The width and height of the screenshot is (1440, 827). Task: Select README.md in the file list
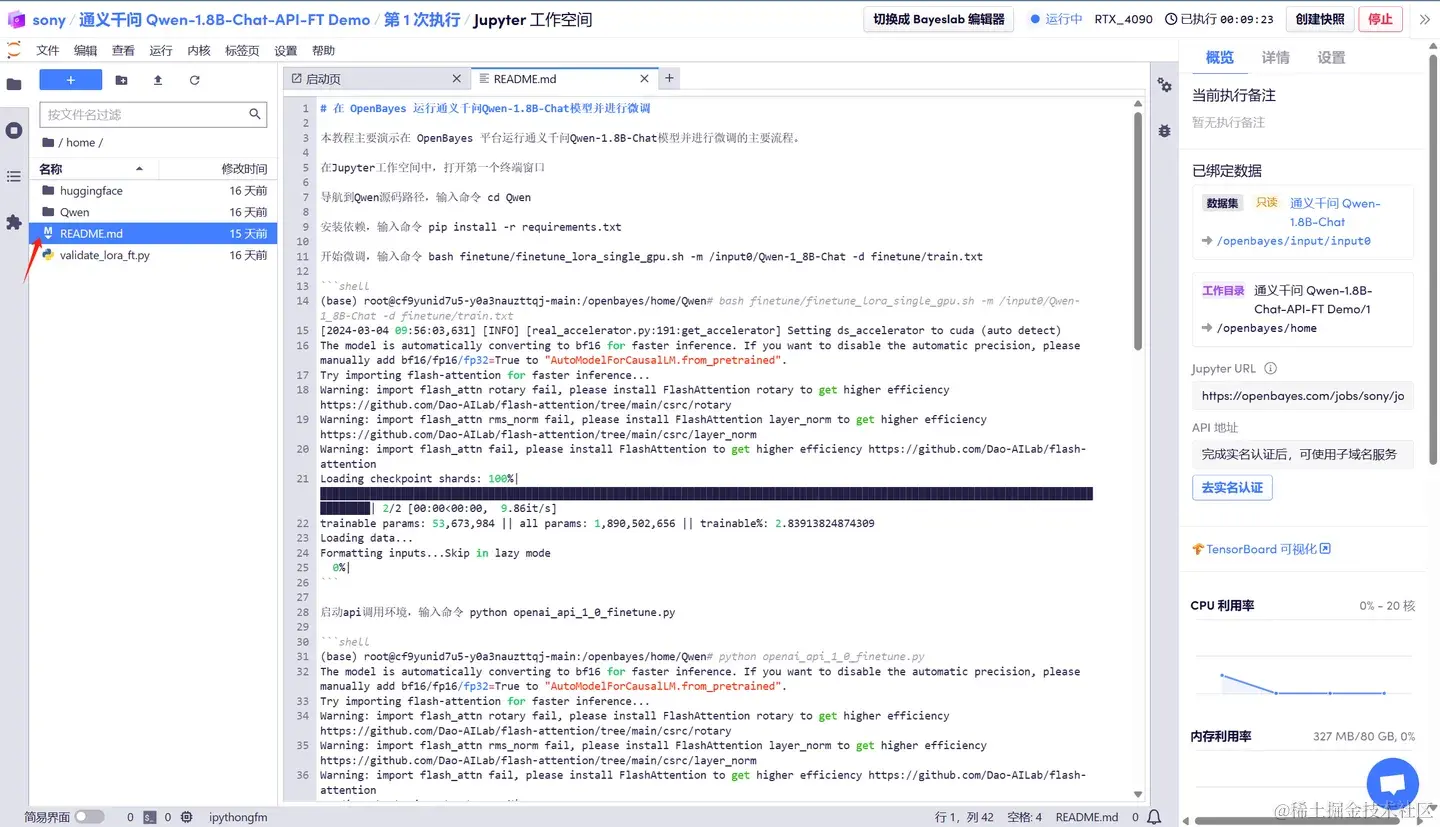tap(153, 233)
